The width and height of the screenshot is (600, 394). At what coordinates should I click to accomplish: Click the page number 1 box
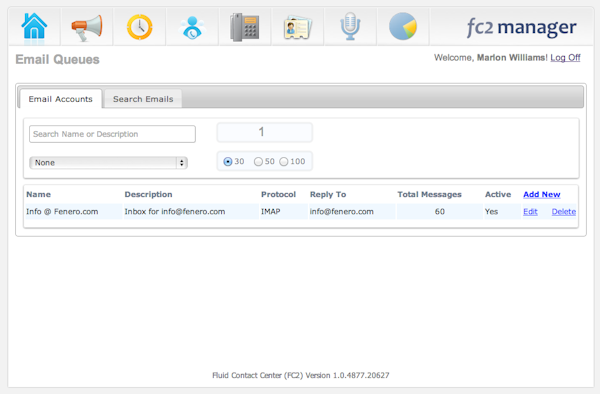click(x=265, y=132)
